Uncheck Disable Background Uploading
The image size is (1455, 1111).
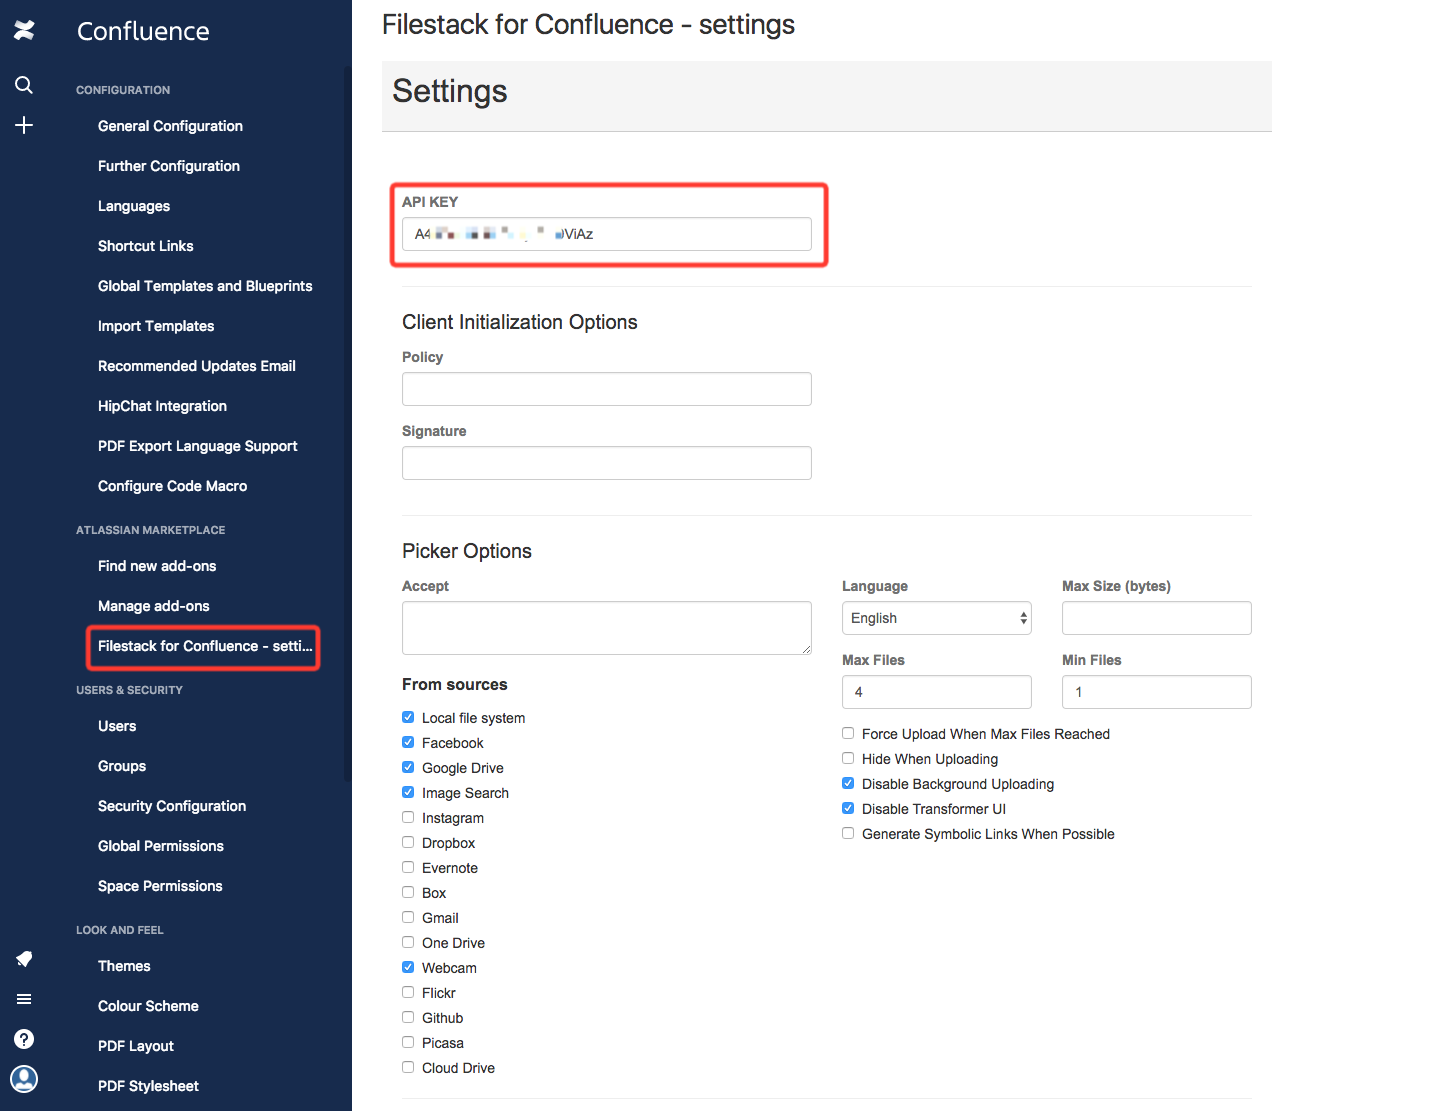tap(848, 783)
